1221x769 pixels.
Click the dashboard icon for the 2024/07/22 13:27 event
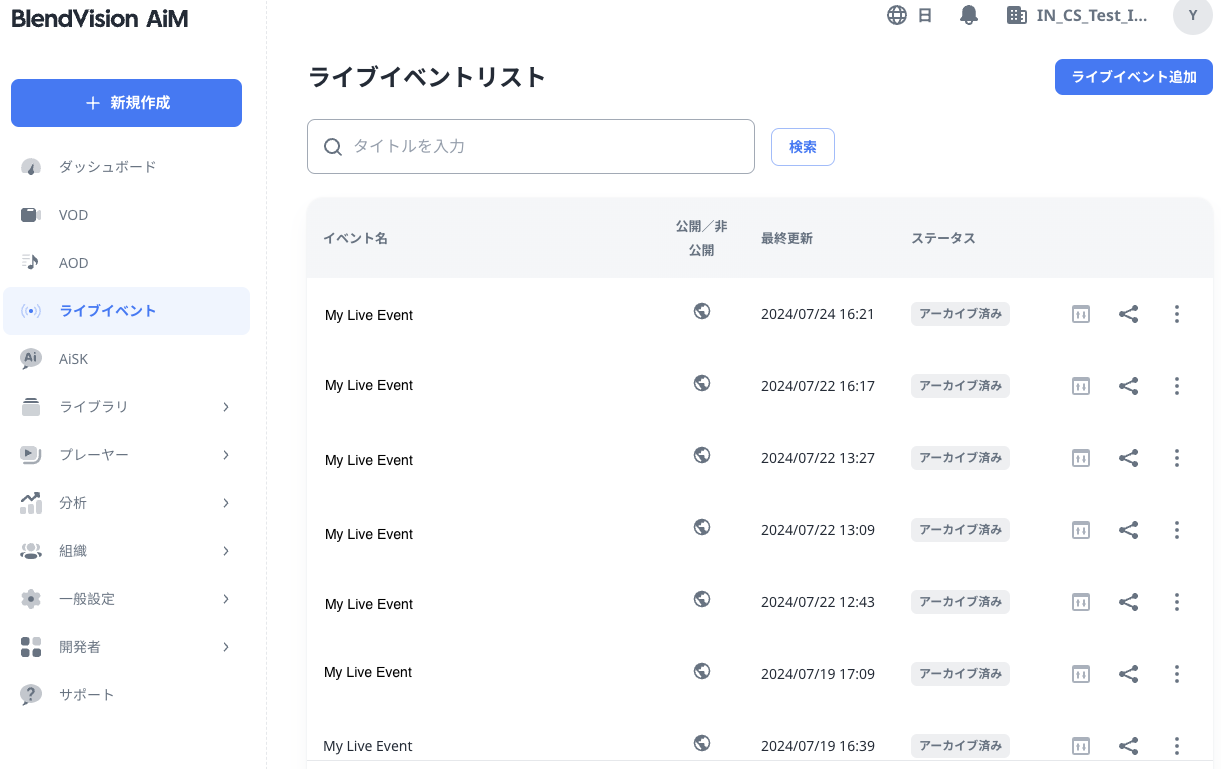1080,458
